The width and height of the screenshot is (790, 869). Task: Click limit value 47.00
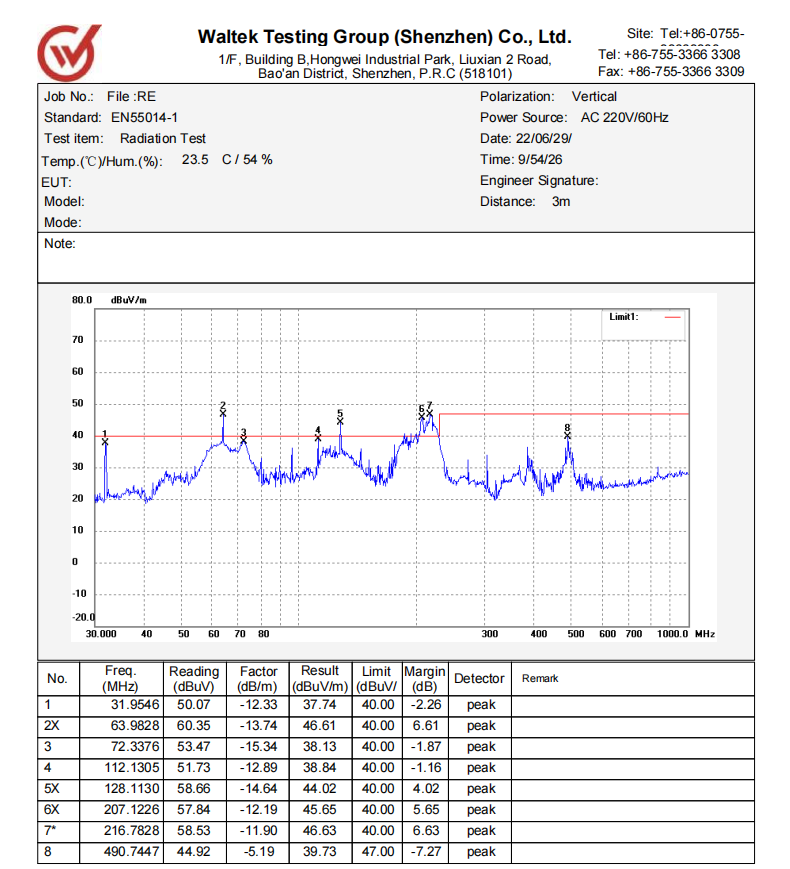coord(378,852)
